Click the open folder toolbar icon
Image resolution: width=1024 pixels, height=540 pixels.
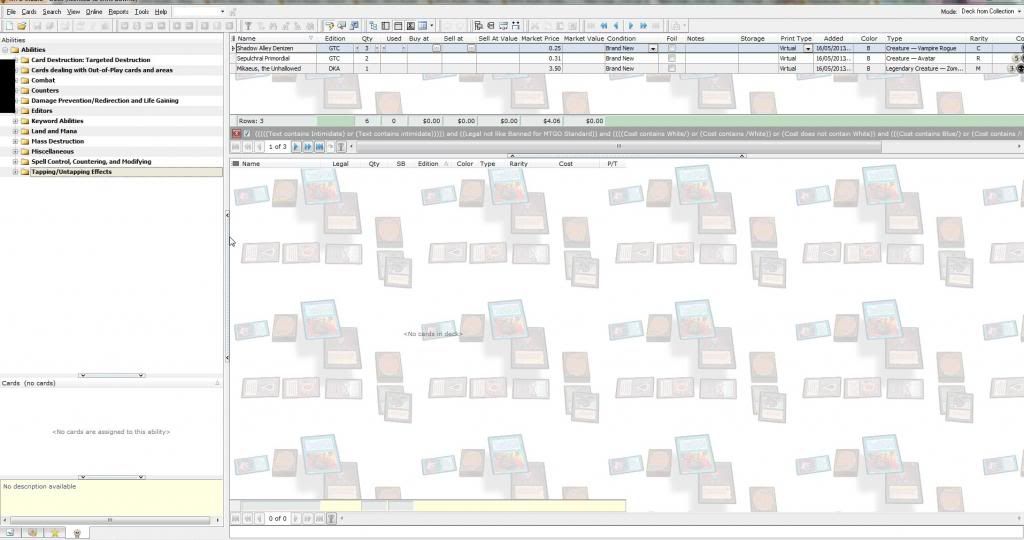[22, 26]
